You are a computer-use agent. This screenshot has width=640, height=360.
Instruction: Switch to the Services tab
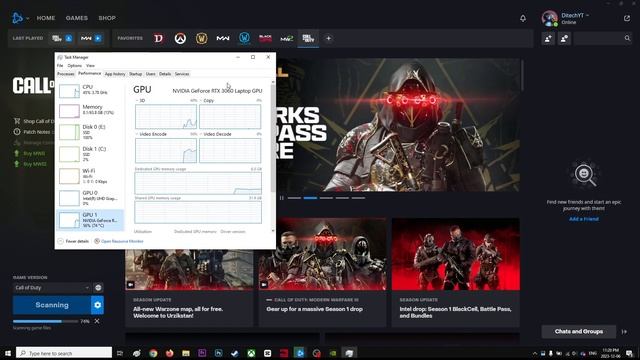pyautogui.click(x=182, y=74)
